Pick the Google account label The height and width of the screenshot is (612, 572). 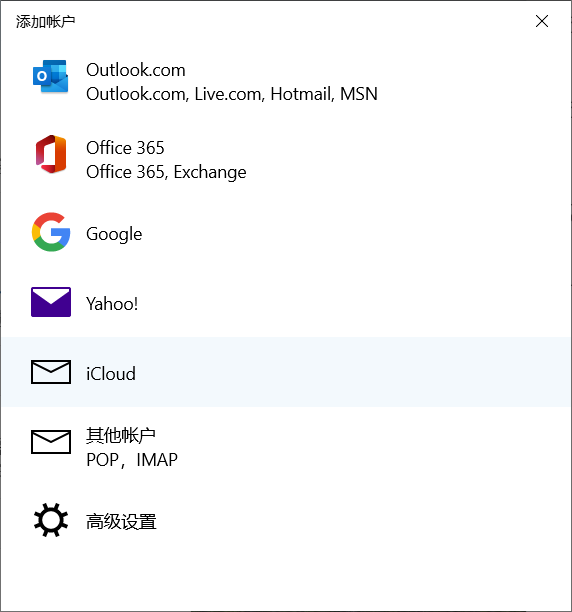point(114,234)
